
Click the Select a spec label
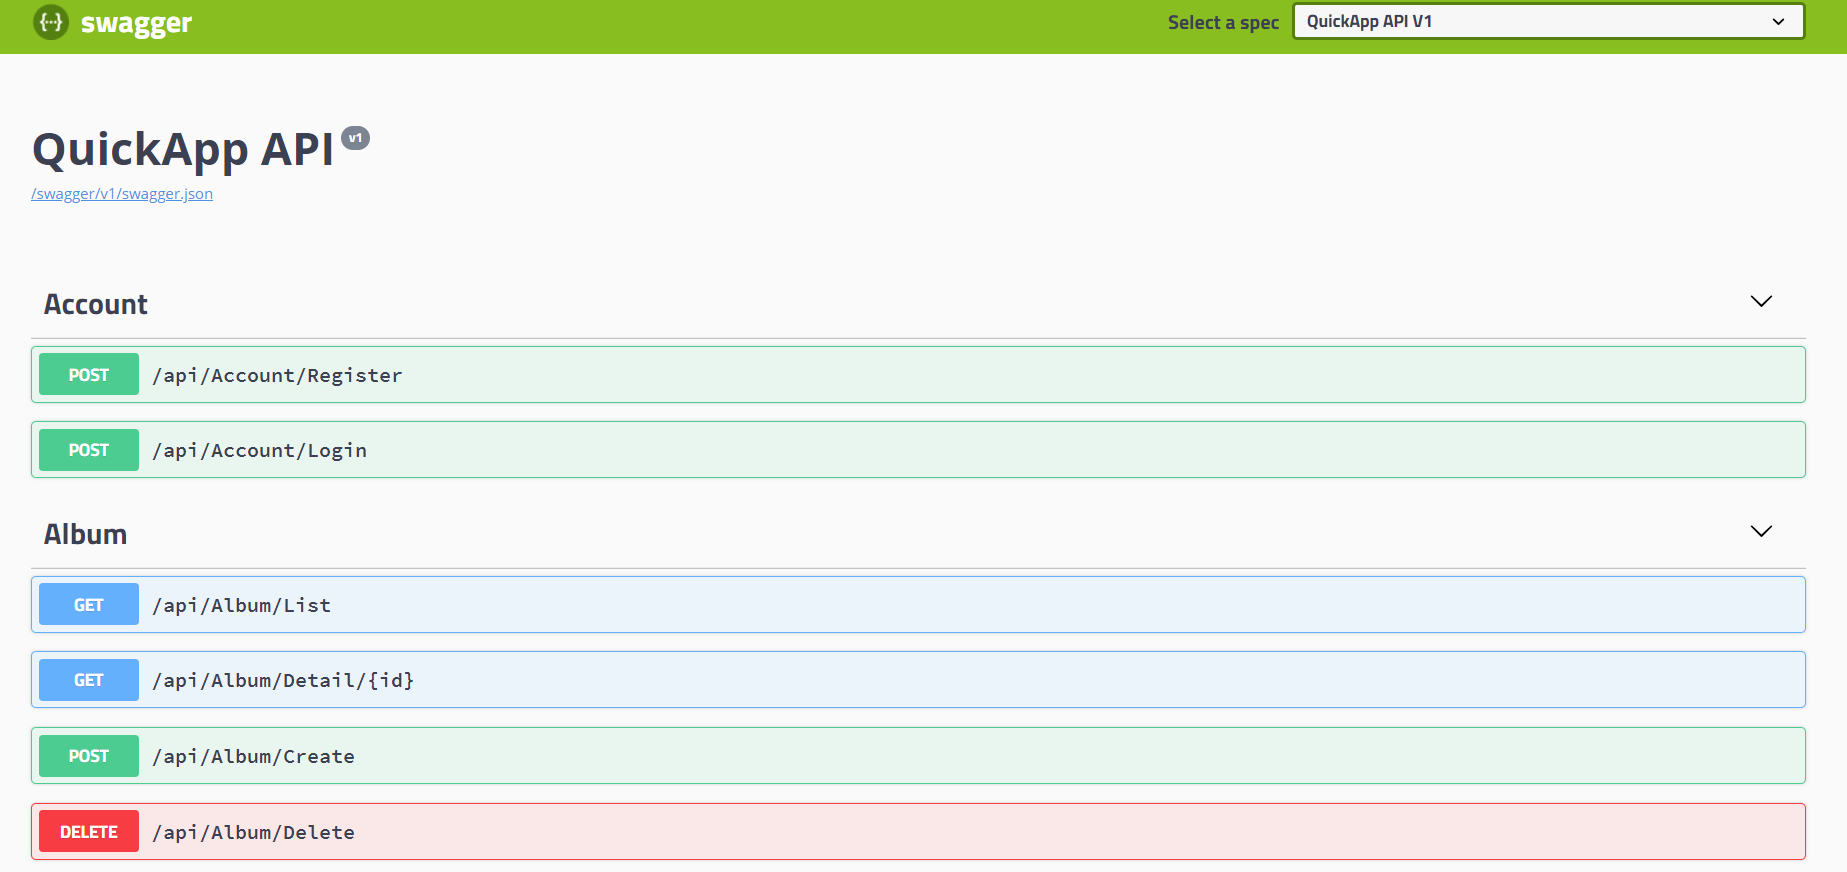(x=1223, y=23)
